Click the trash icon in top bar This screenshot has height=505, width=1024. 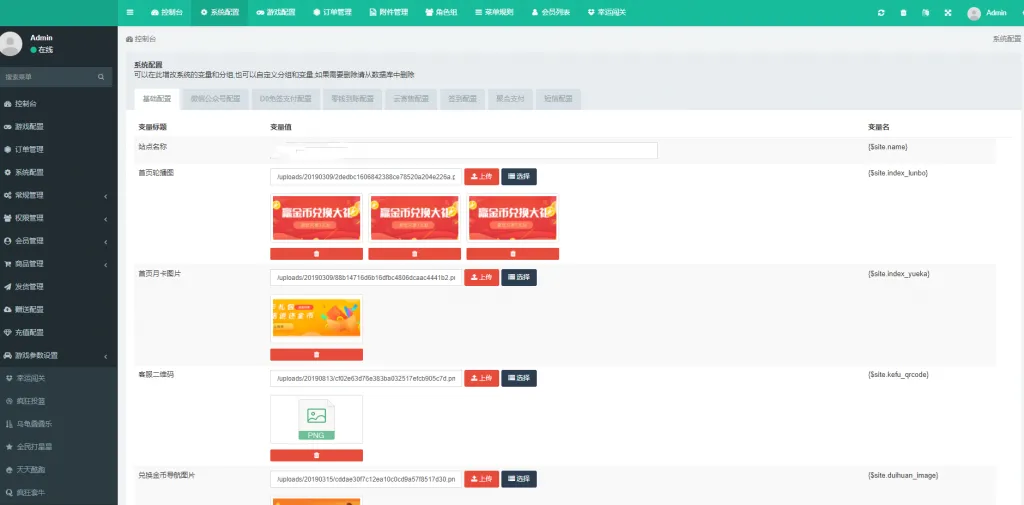(x=903, y=12)
